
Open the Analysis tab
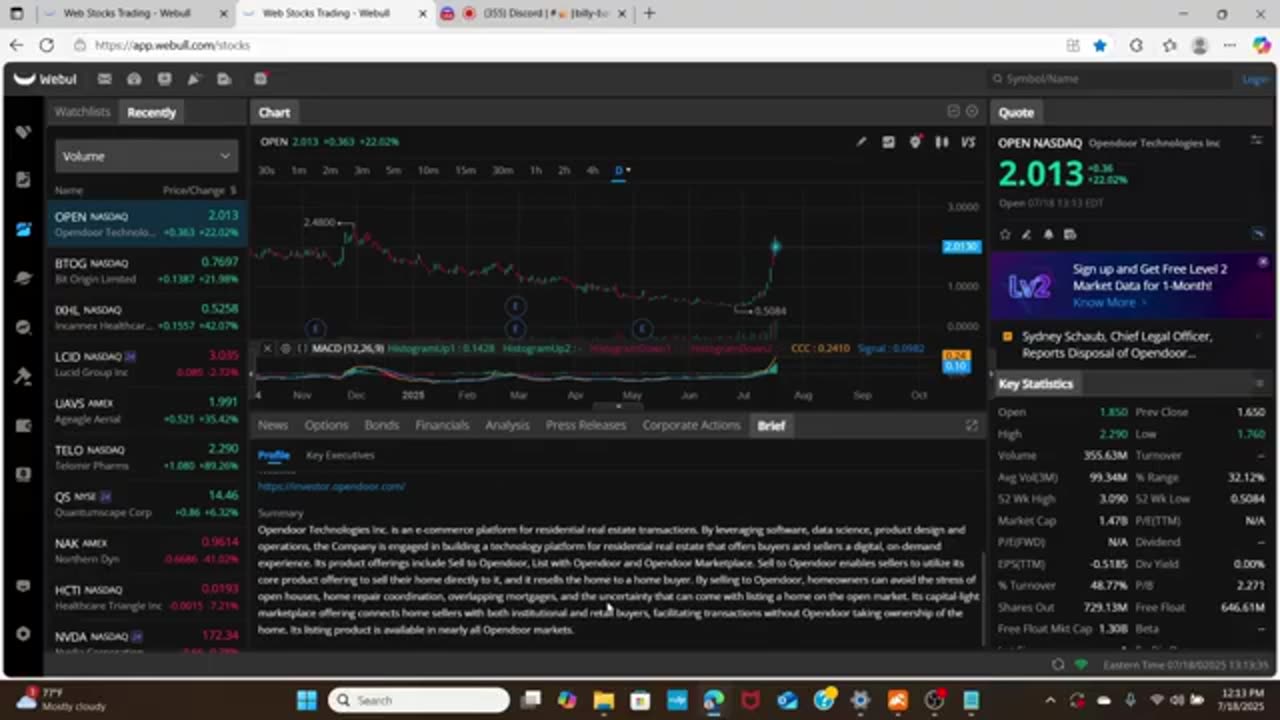tap(507, 425)
